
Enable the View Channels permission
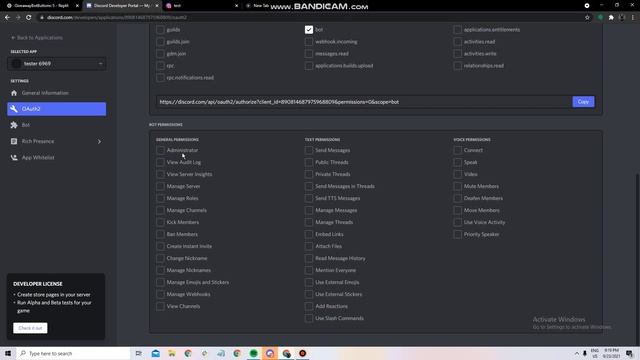coord(160,306)
